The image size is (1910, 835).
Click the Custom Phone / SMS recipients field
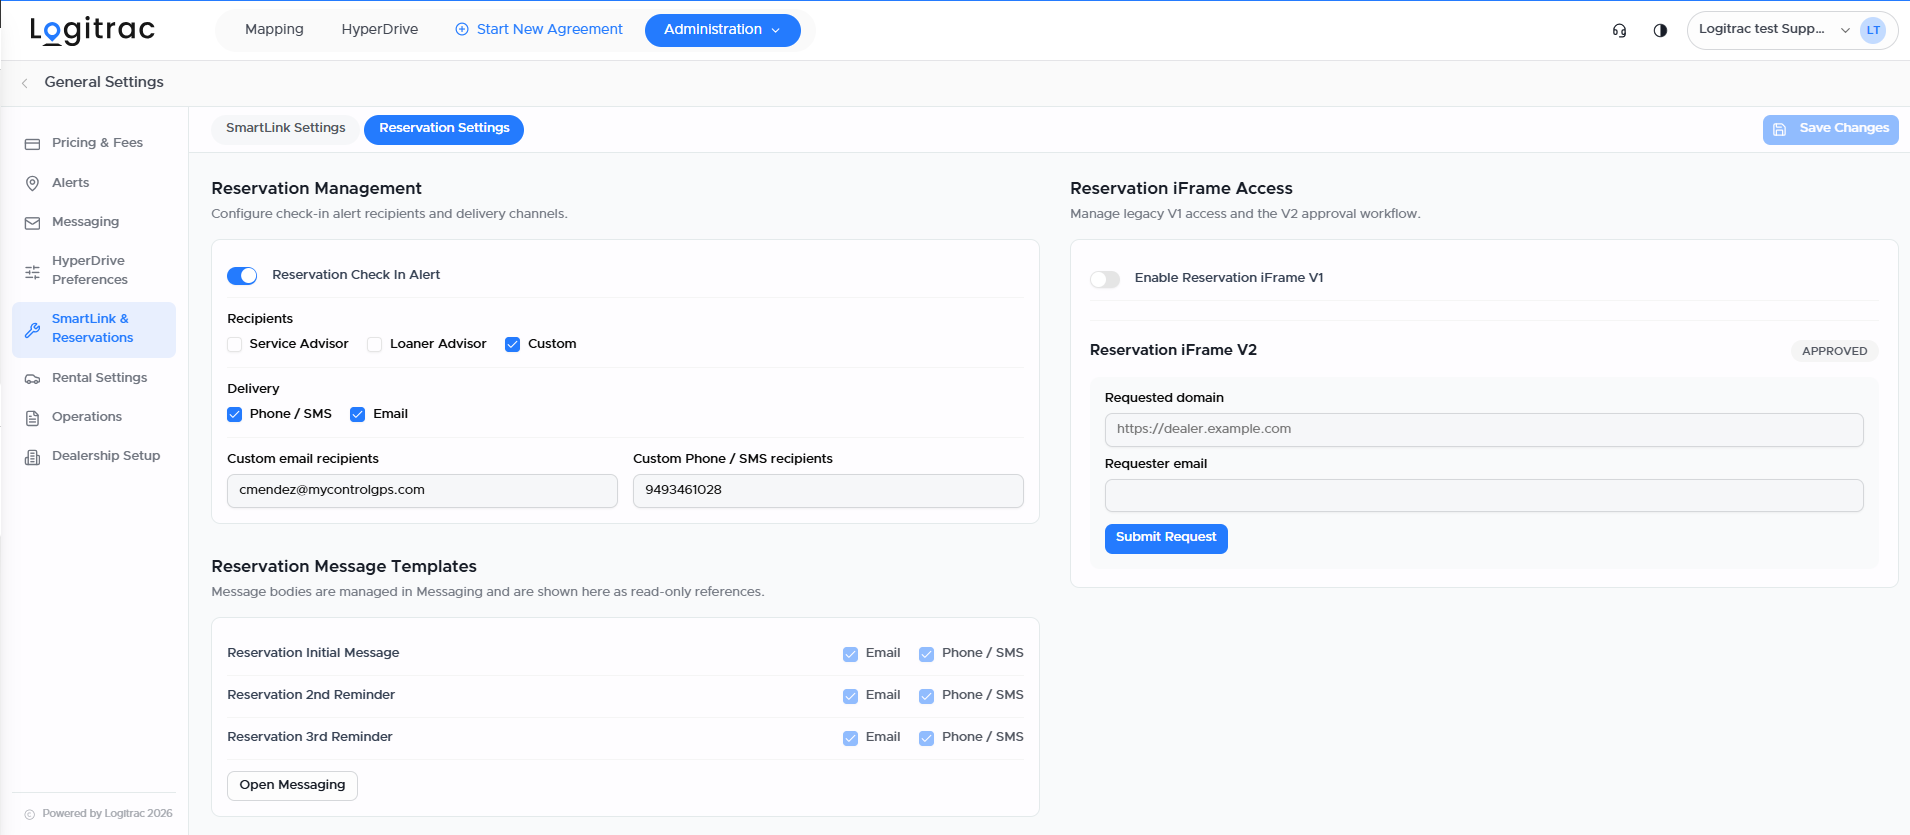pos(828,491)
